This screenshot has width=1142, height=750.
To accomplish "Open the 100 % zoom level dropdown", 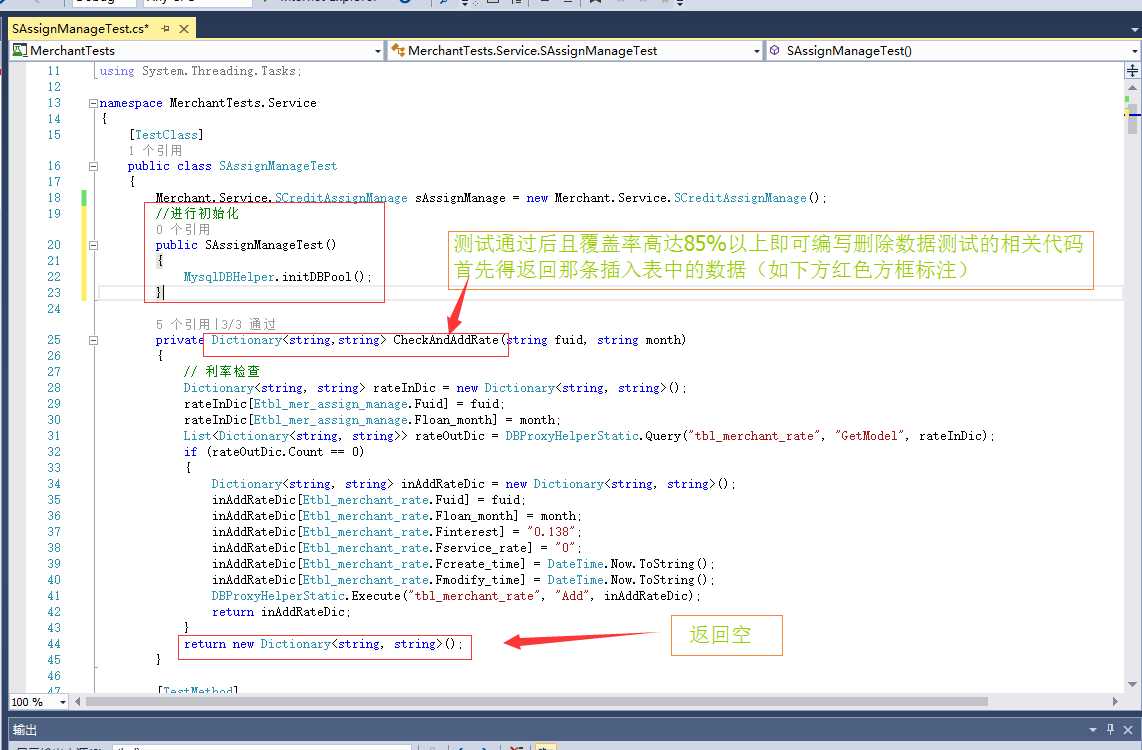I will [63, 702].
